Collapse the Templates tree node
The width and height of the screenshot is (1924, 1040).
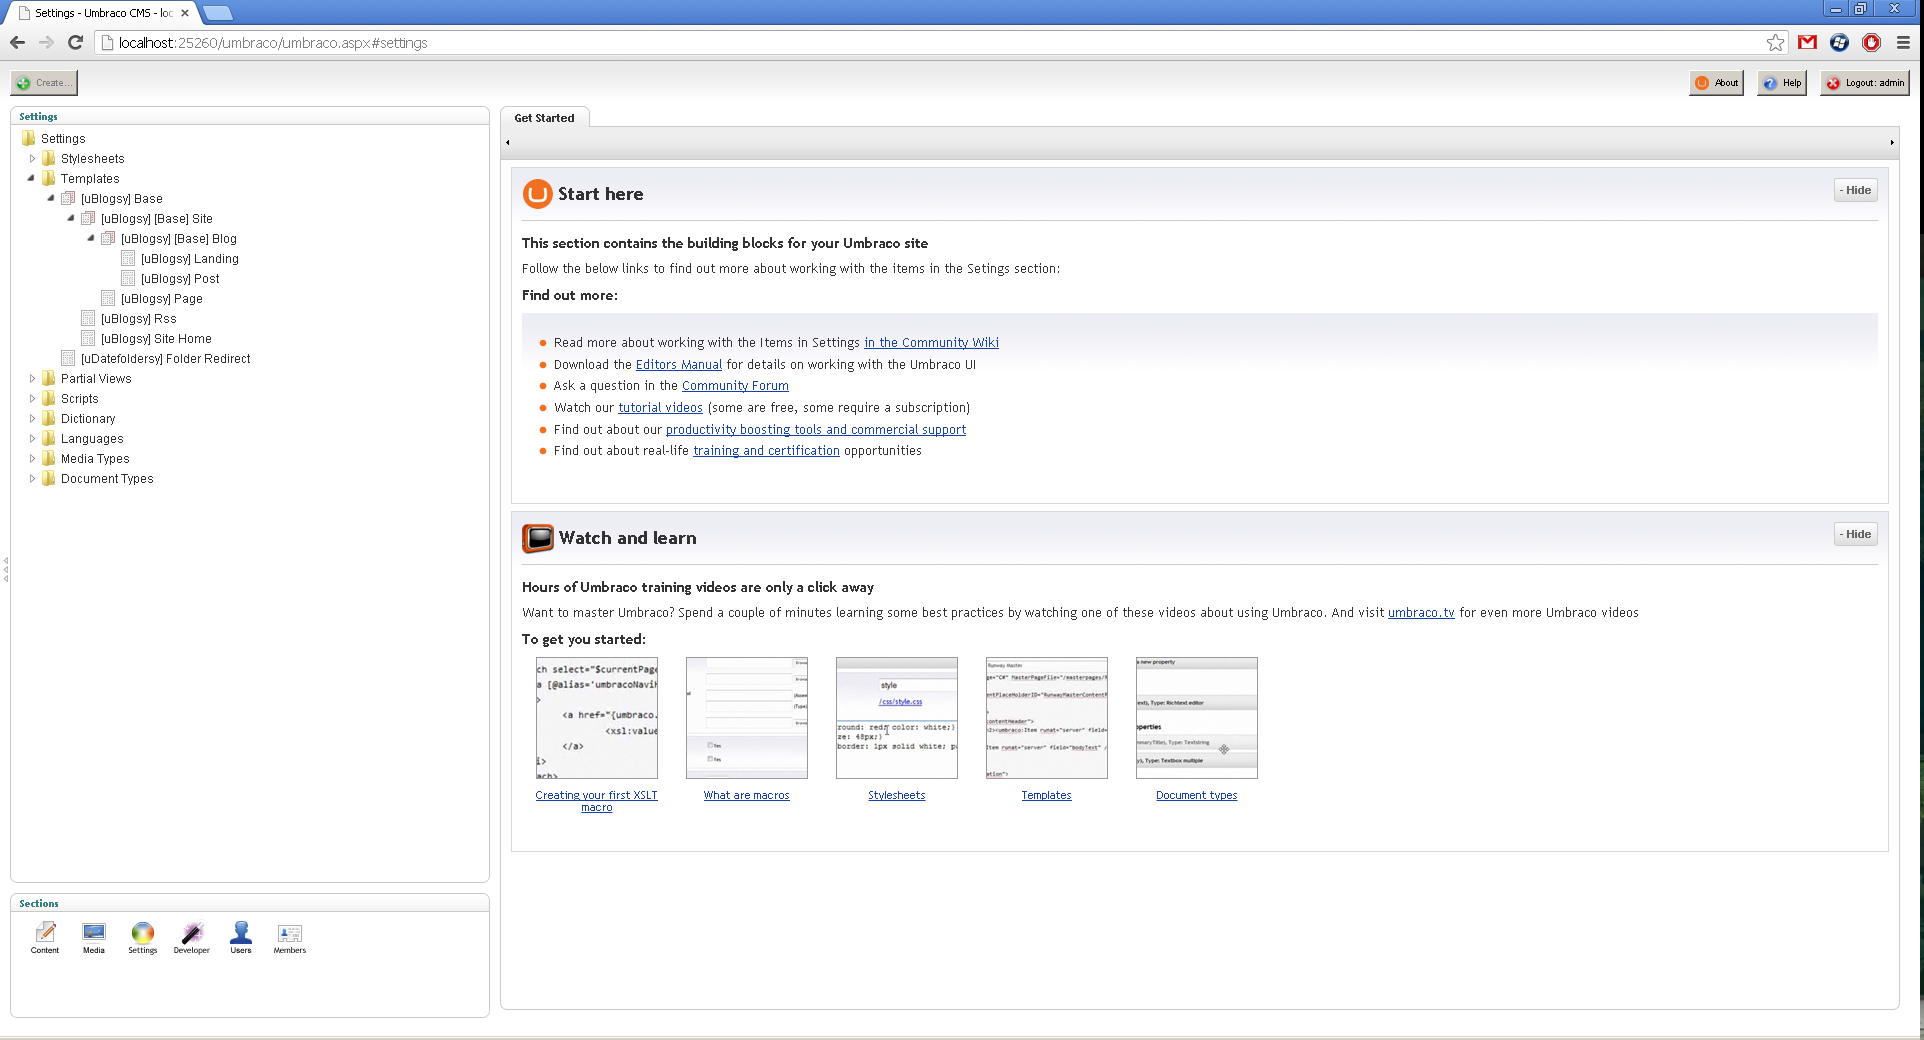click(31, 178)
